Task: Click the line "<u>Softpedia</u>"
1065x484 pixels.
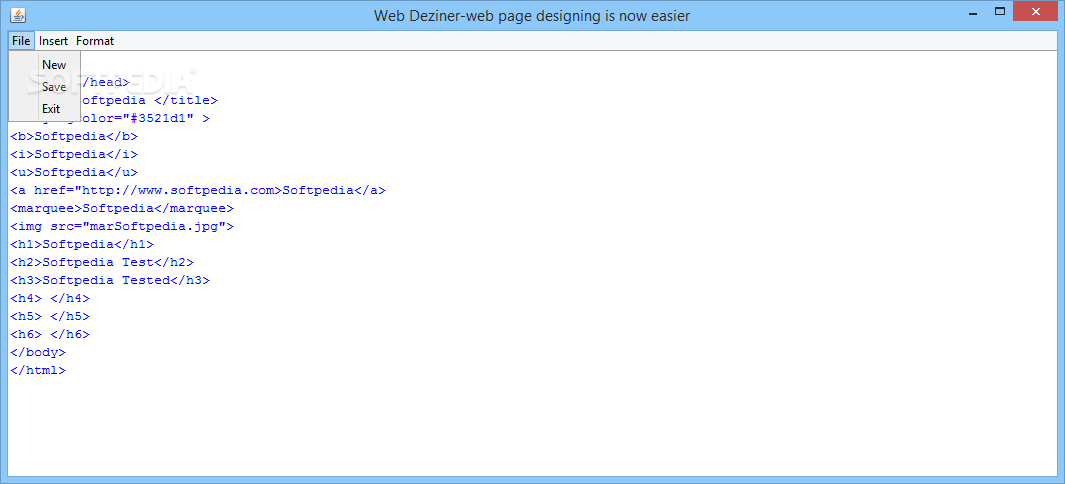Action: (74, 172)
